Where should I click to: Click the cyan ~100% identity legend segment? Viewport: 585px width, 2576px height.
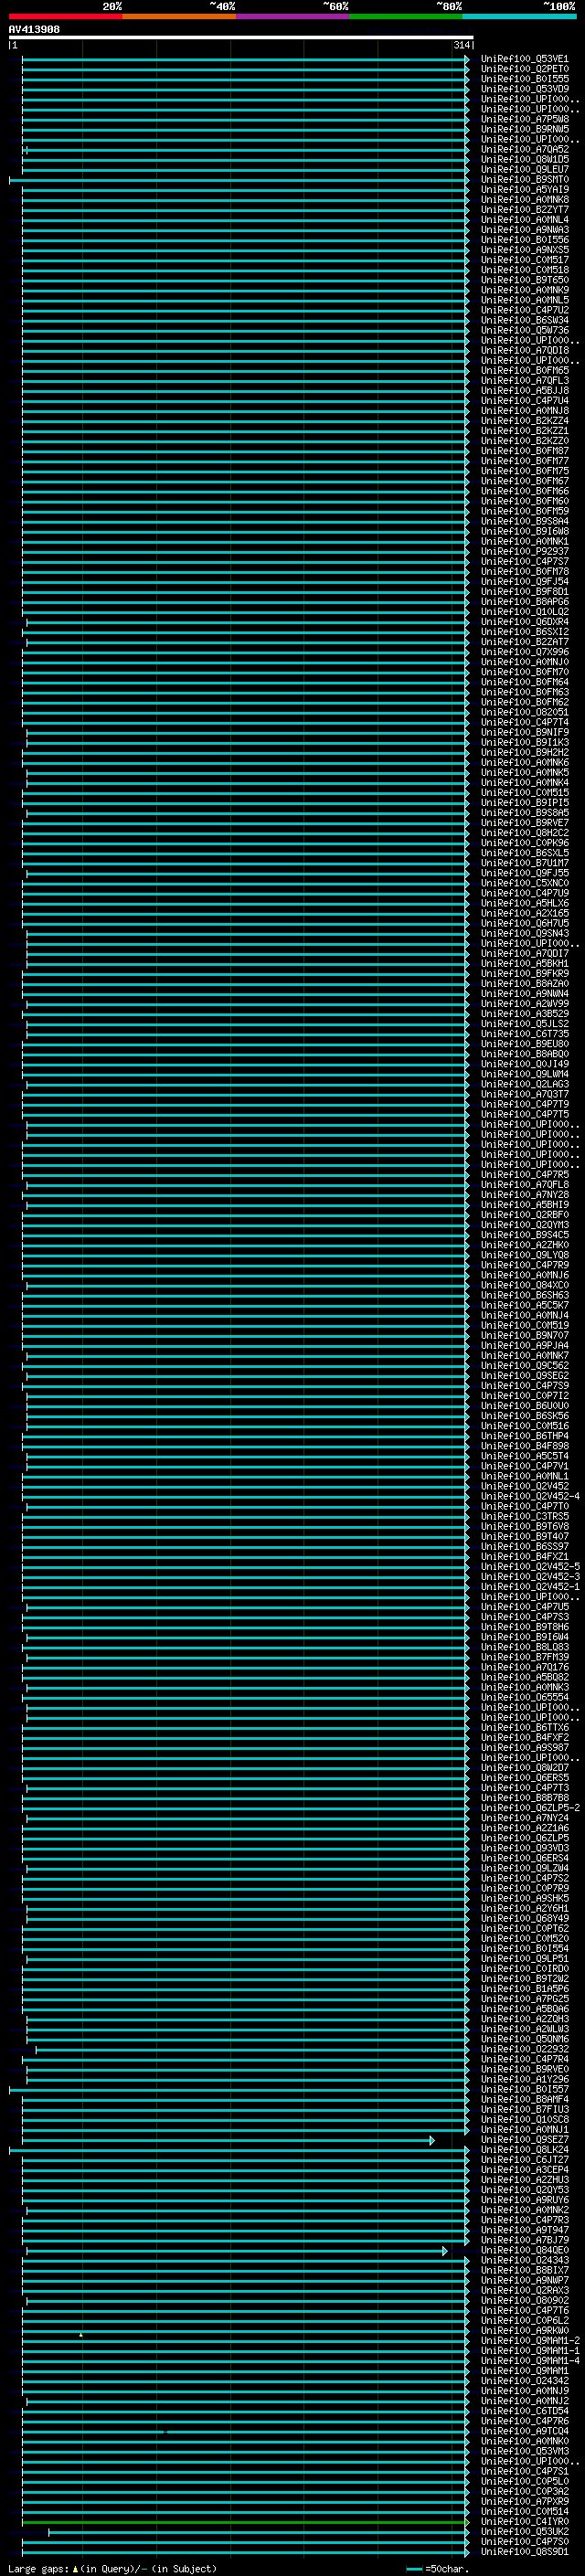520,16
